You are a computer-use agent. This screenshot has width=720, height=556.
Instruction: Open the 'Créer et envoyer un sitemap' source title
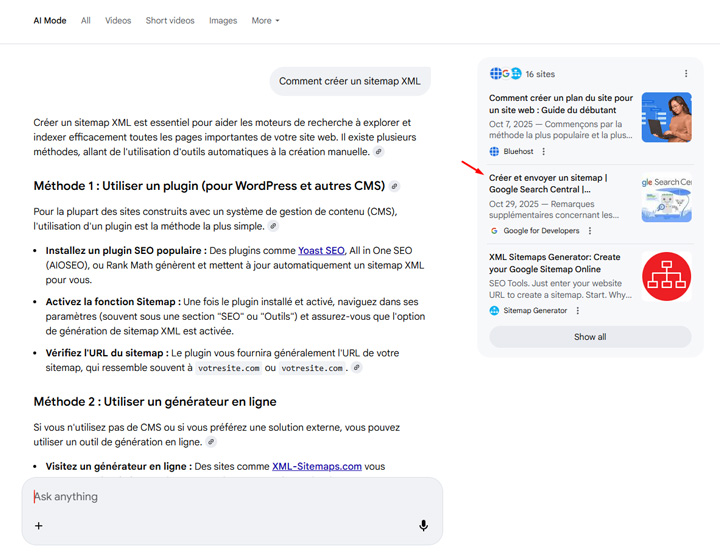(548, 183)
